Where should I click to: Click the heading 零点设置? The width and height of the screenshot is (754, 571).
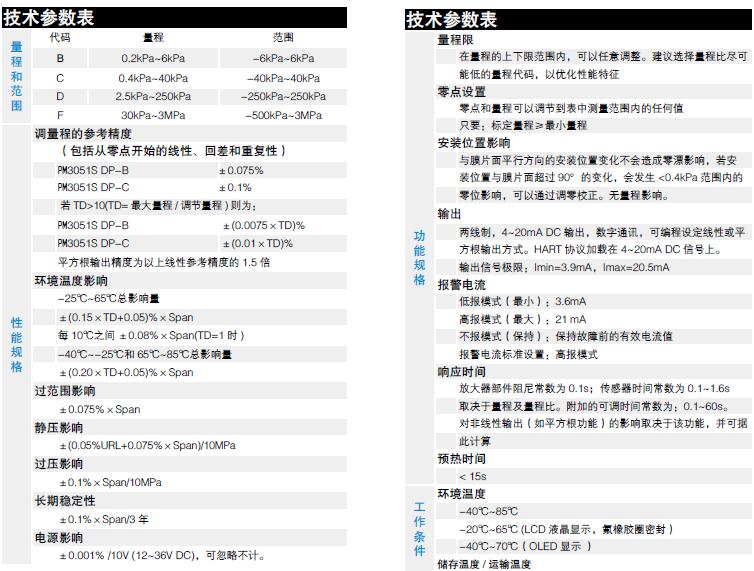[462, 91]
